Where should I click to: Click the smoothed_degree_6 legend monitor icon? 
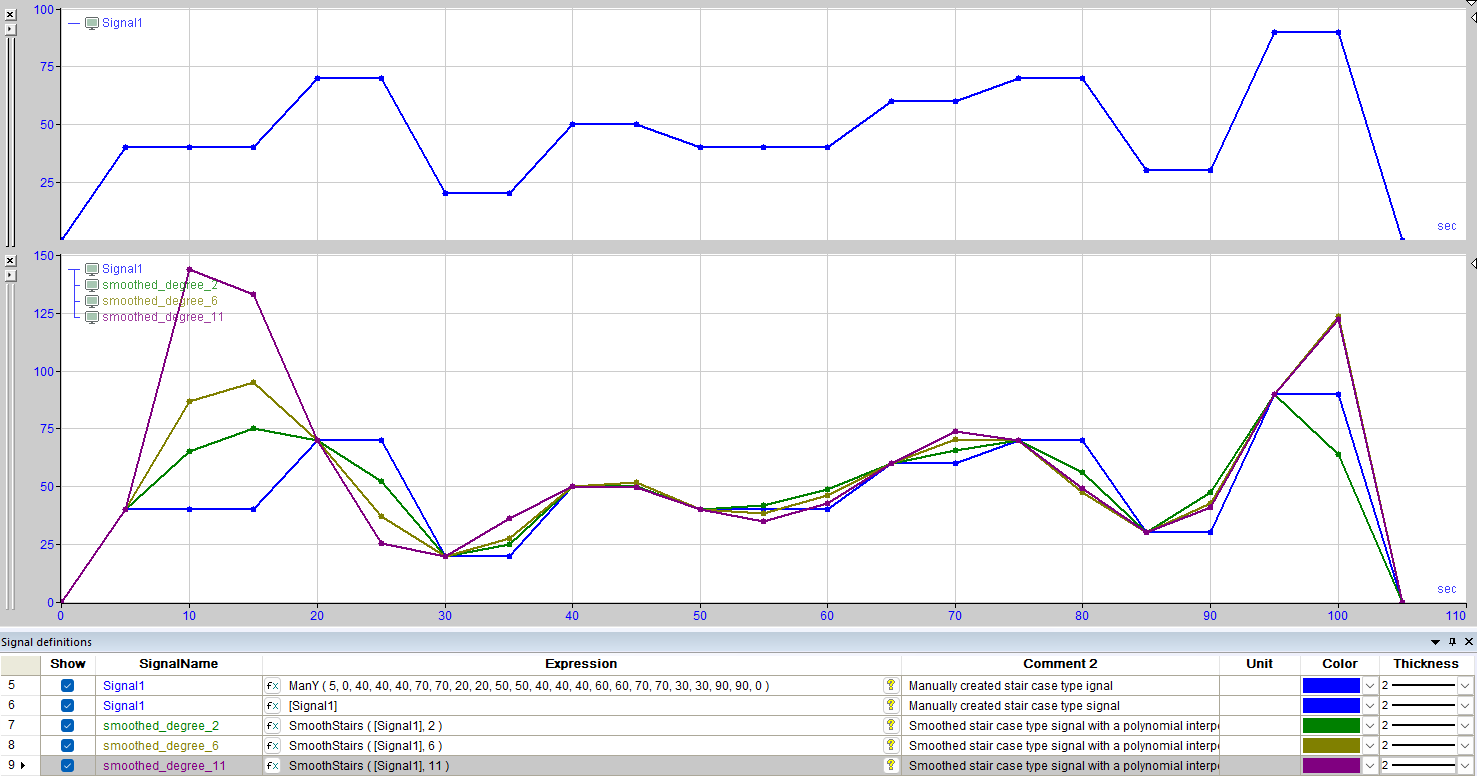92,301
